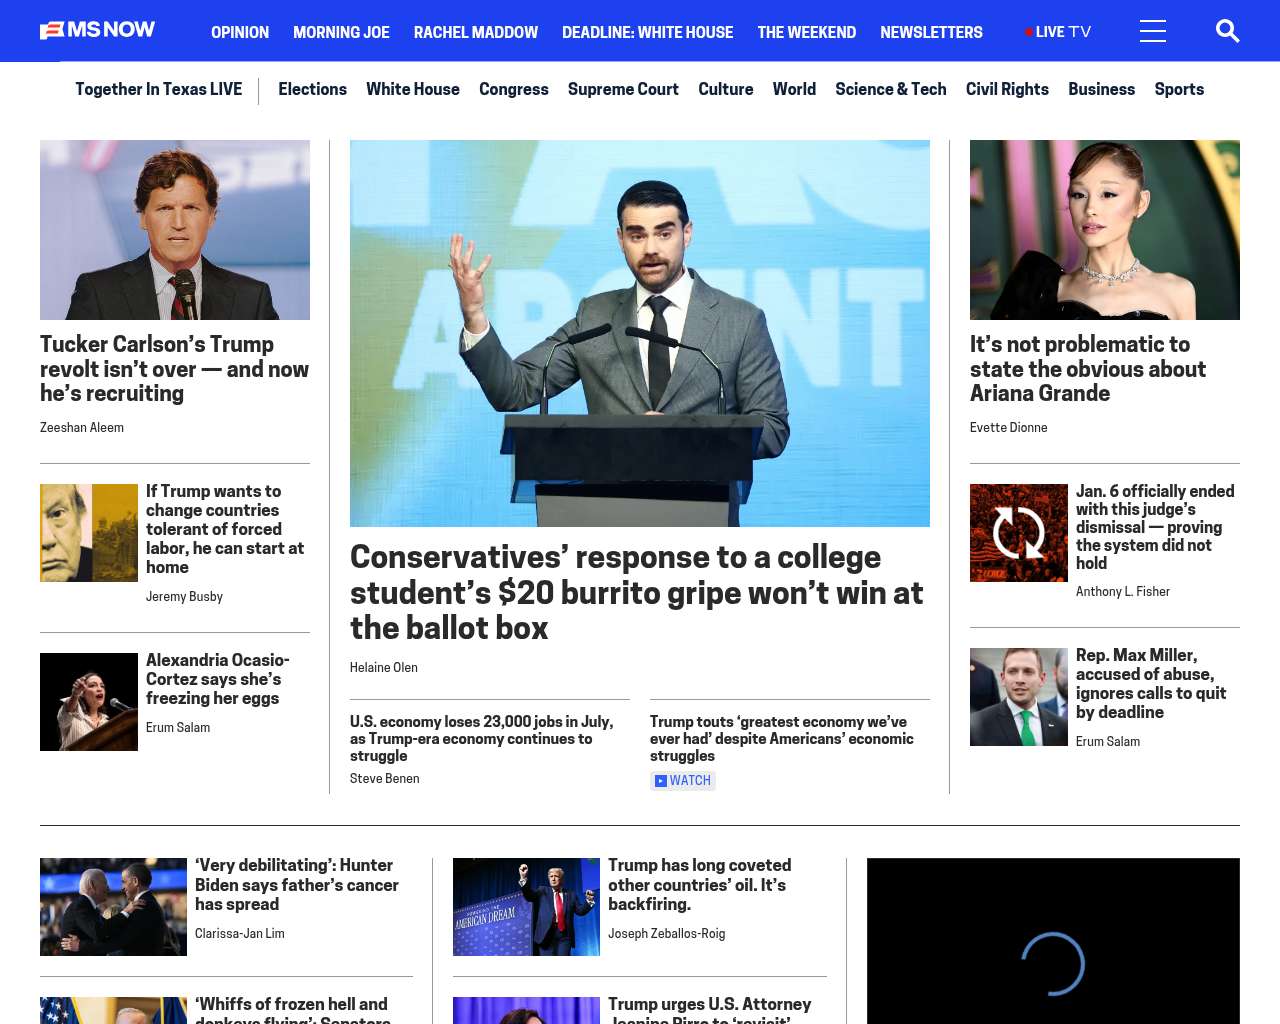The height and width of the screenshot is (1024, 1280).
Task: Open Rachel Maddow show page
Action: [x=476, y=32]
